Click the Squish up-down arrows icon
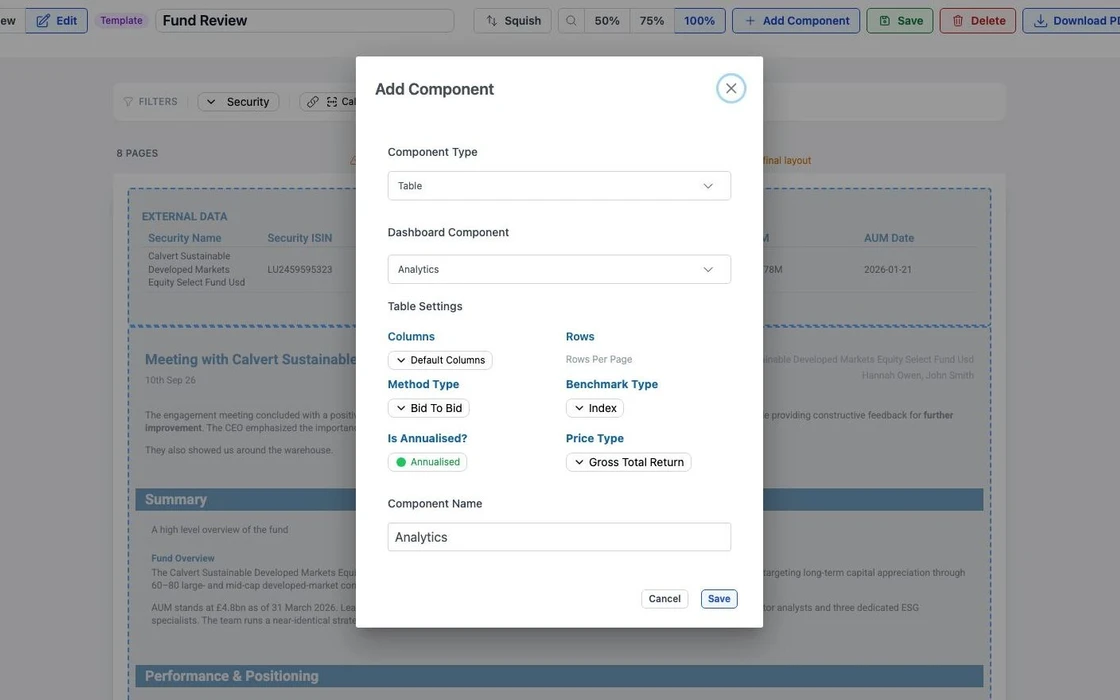This screenshot has width=1120, height=700. (x=491, y=21)
